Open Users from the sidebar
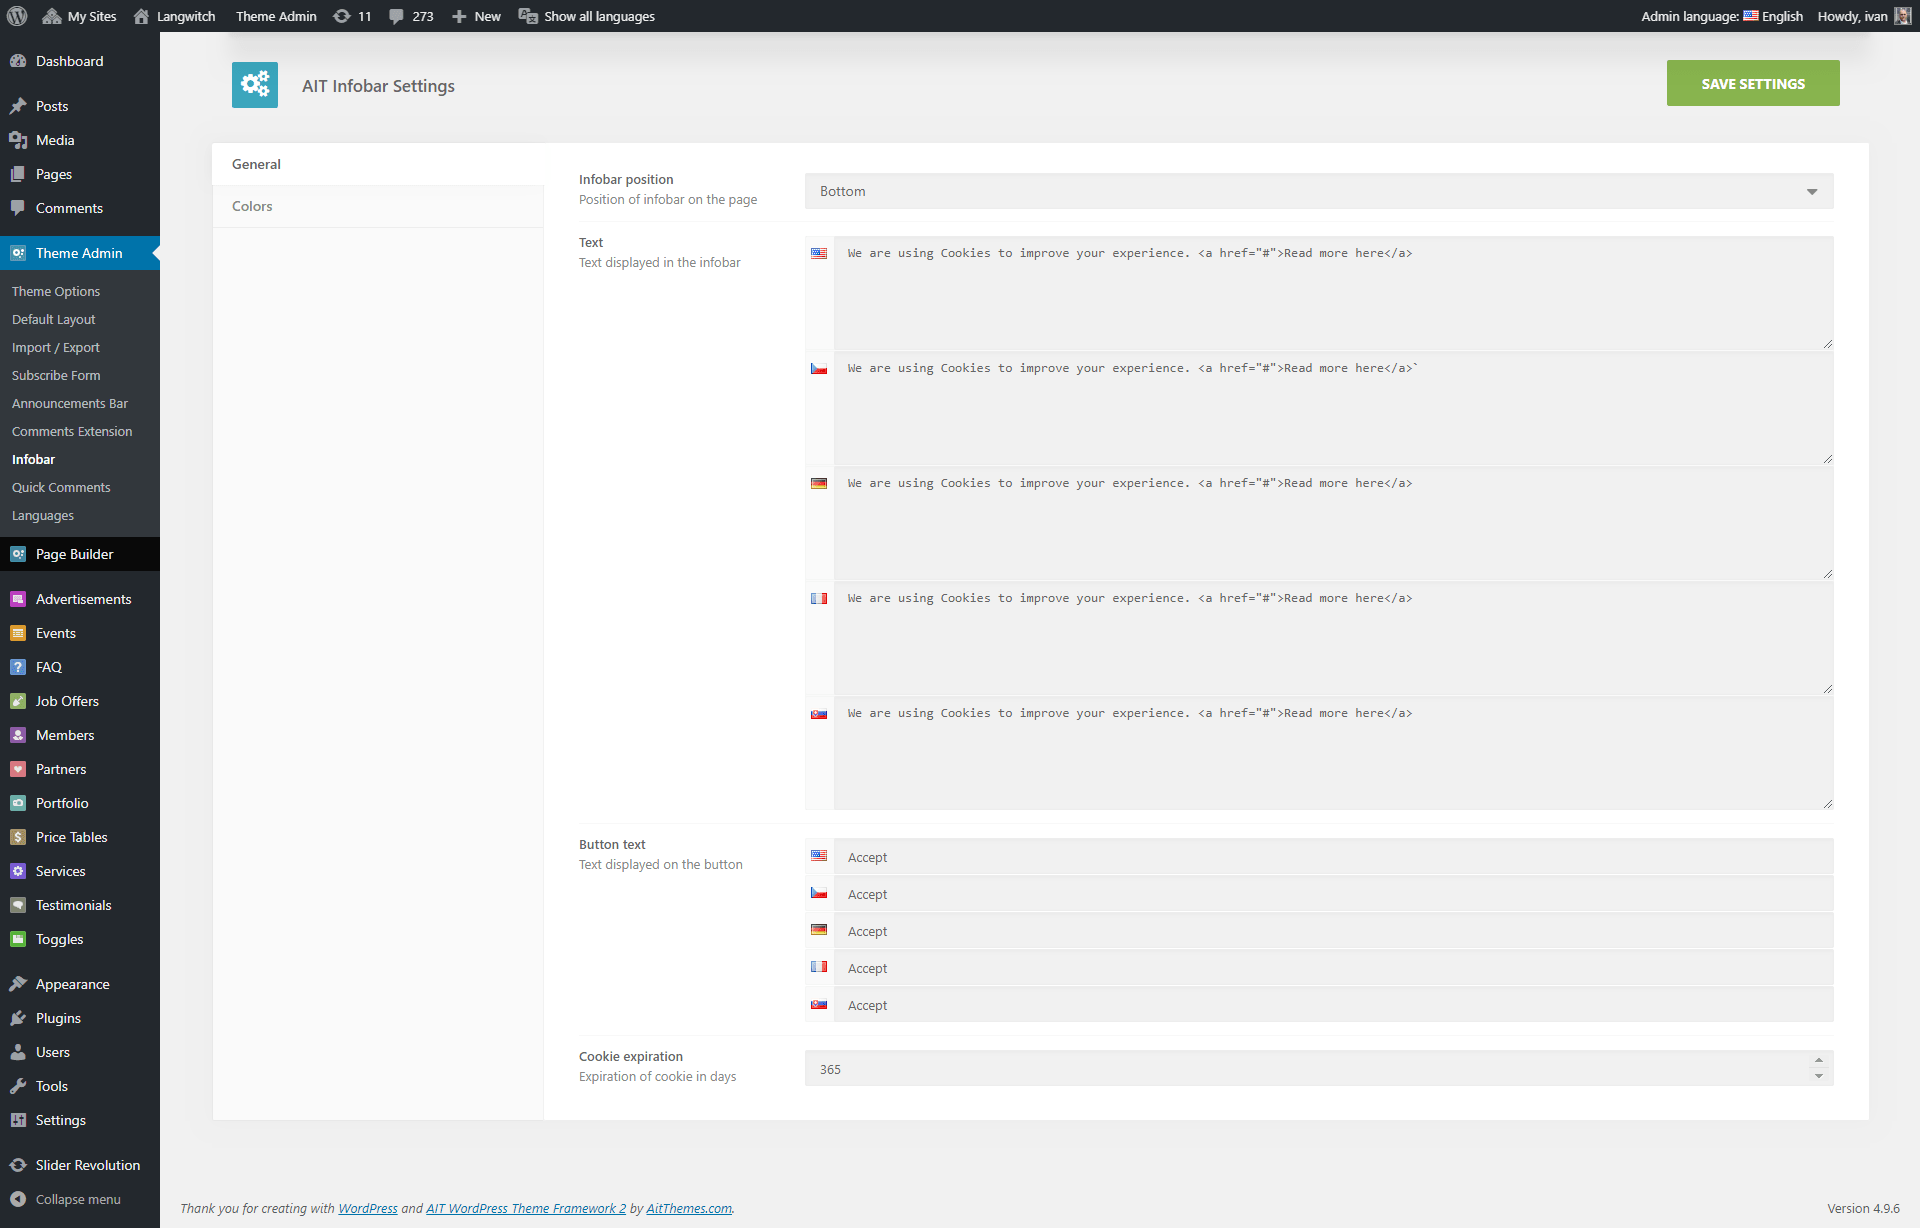This screenshot has width=1920, height=1228. [80, 1052]
